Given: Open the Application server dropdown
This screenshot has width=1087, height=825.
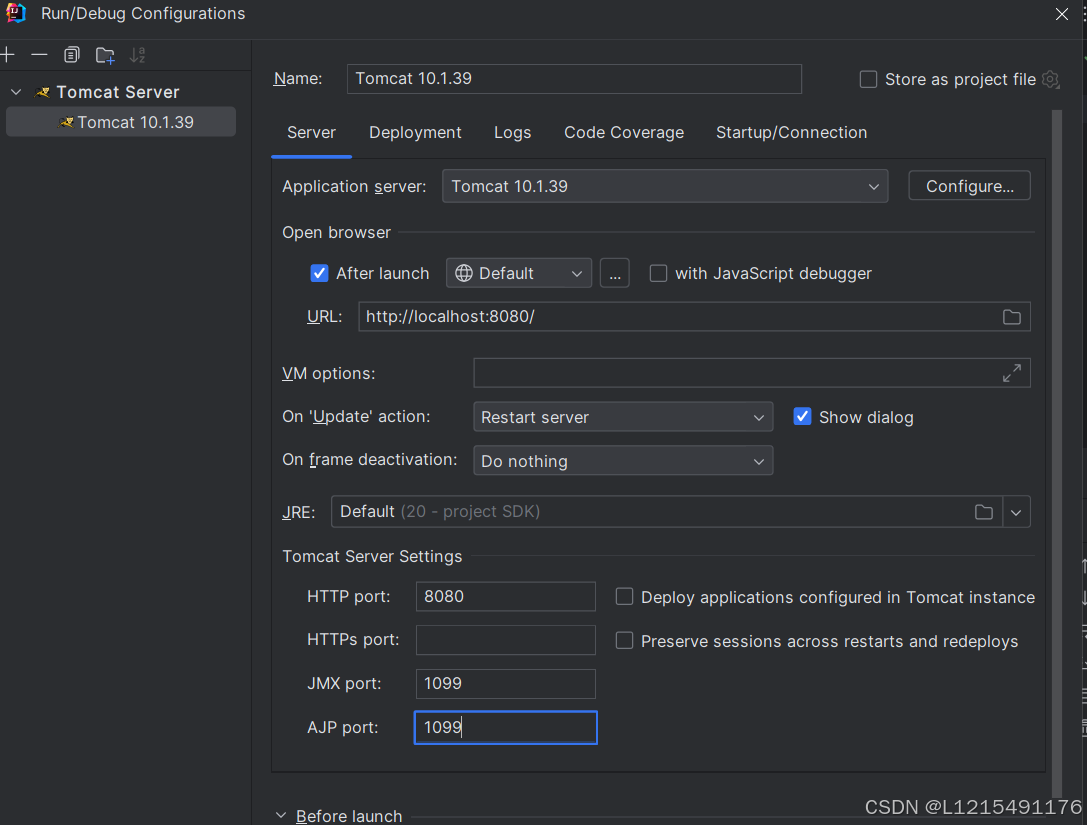Looking at the screenshot, I should 665,186.
